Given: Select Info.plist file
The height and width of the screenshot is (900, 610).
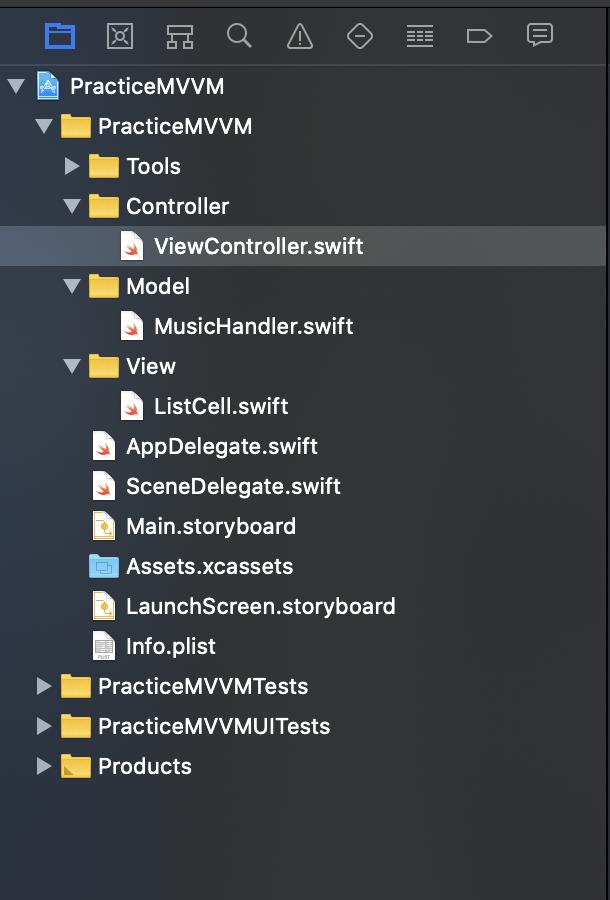Looking at the screenshot, I should coord(170,646).
